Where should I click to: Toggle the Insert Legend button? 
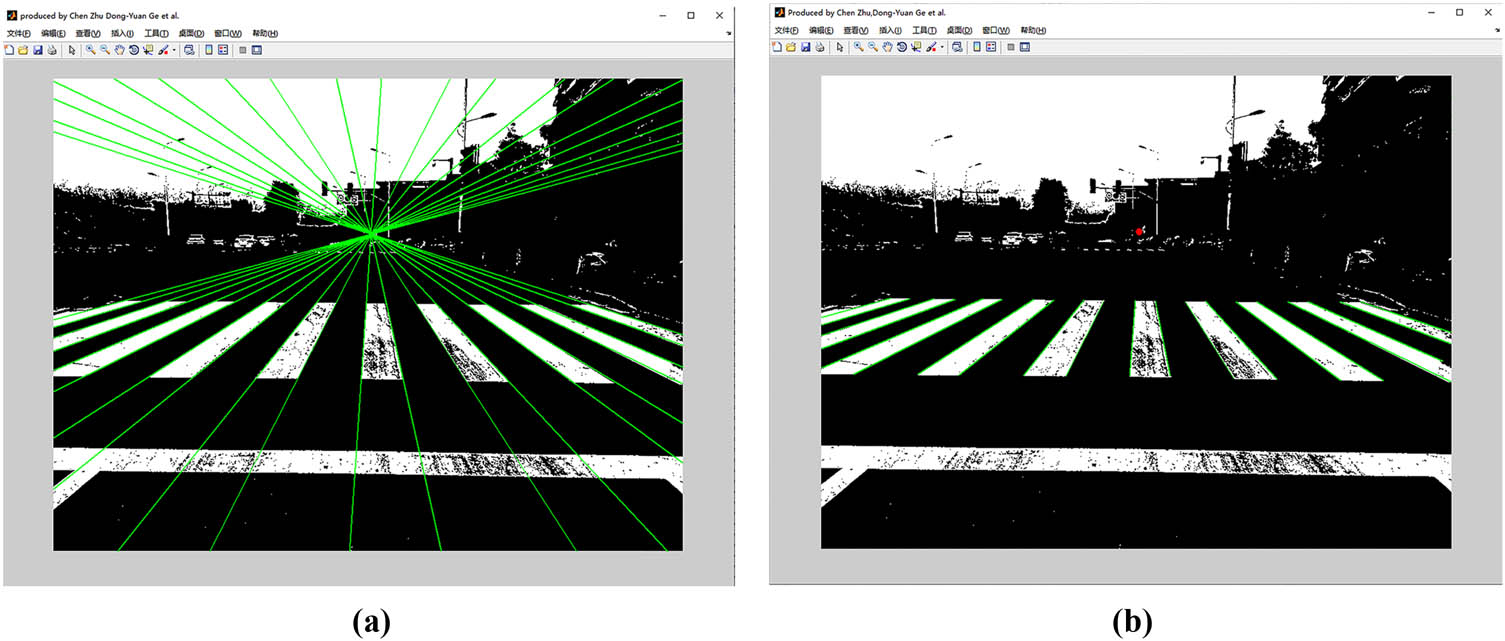tap(223, 50)
